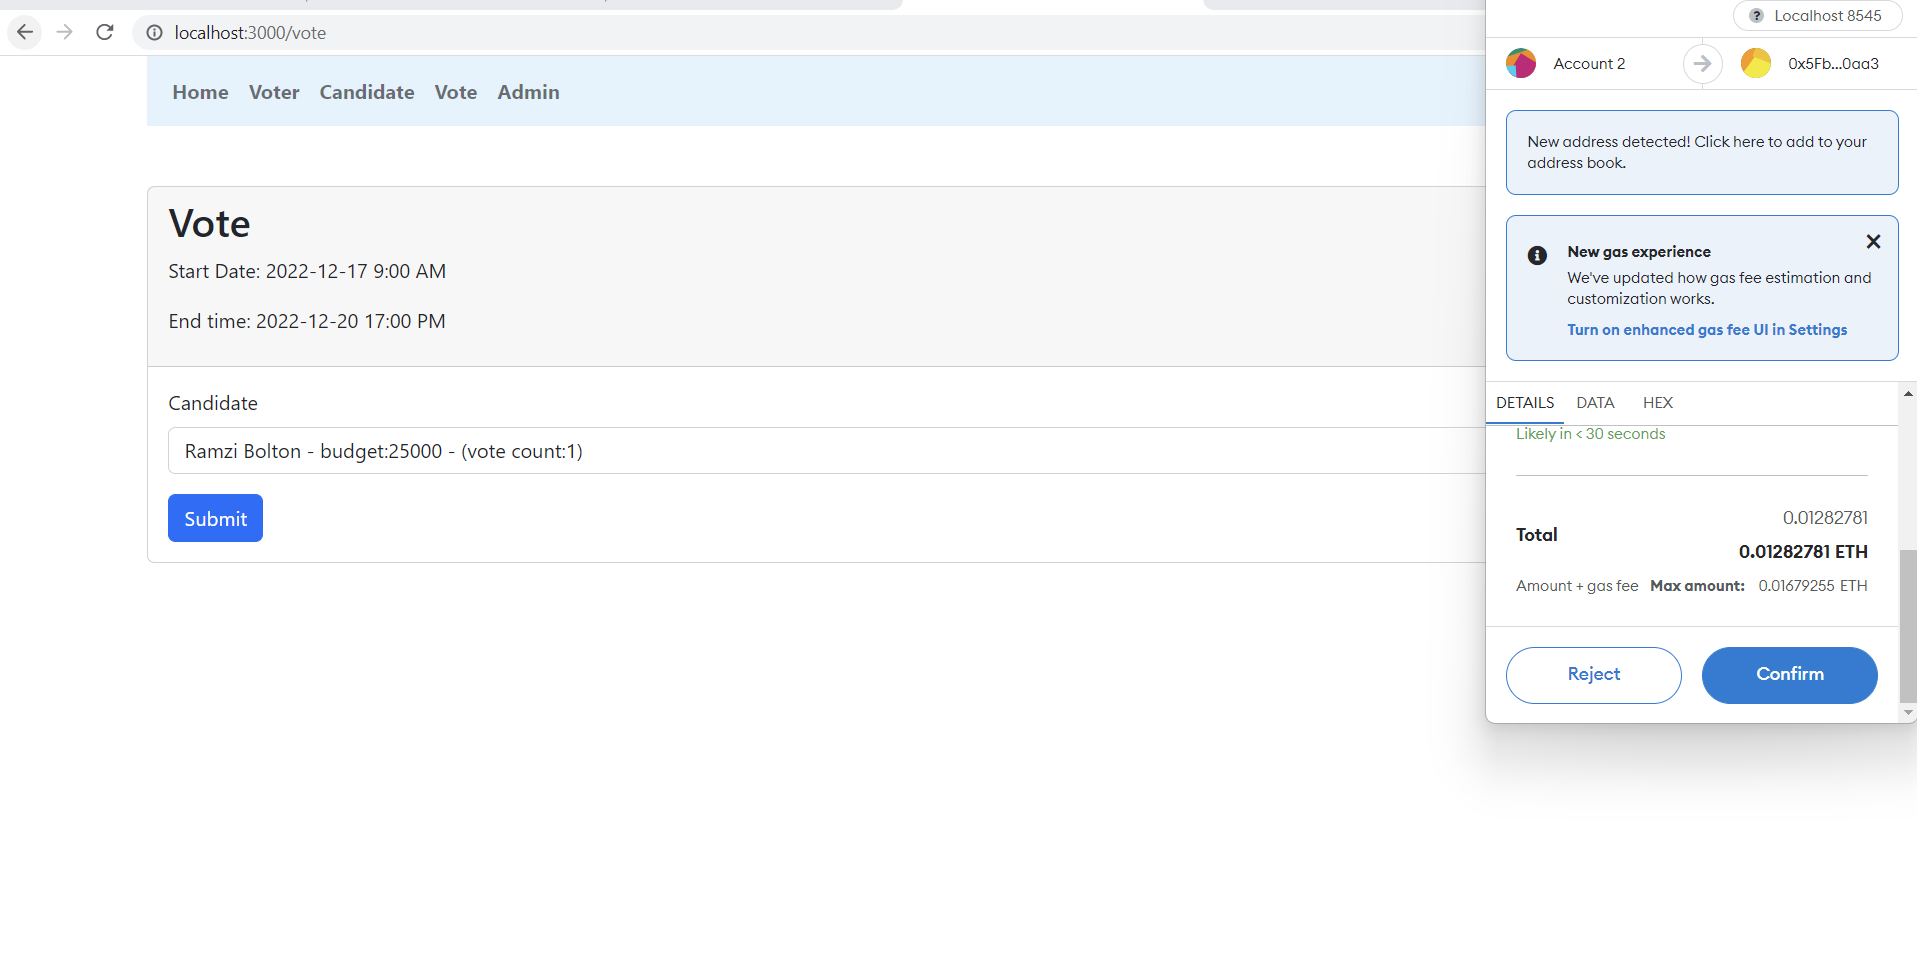The image size is (1917, 980).
Task: Click the Account 2 name label
Action: click(1589, 64)
